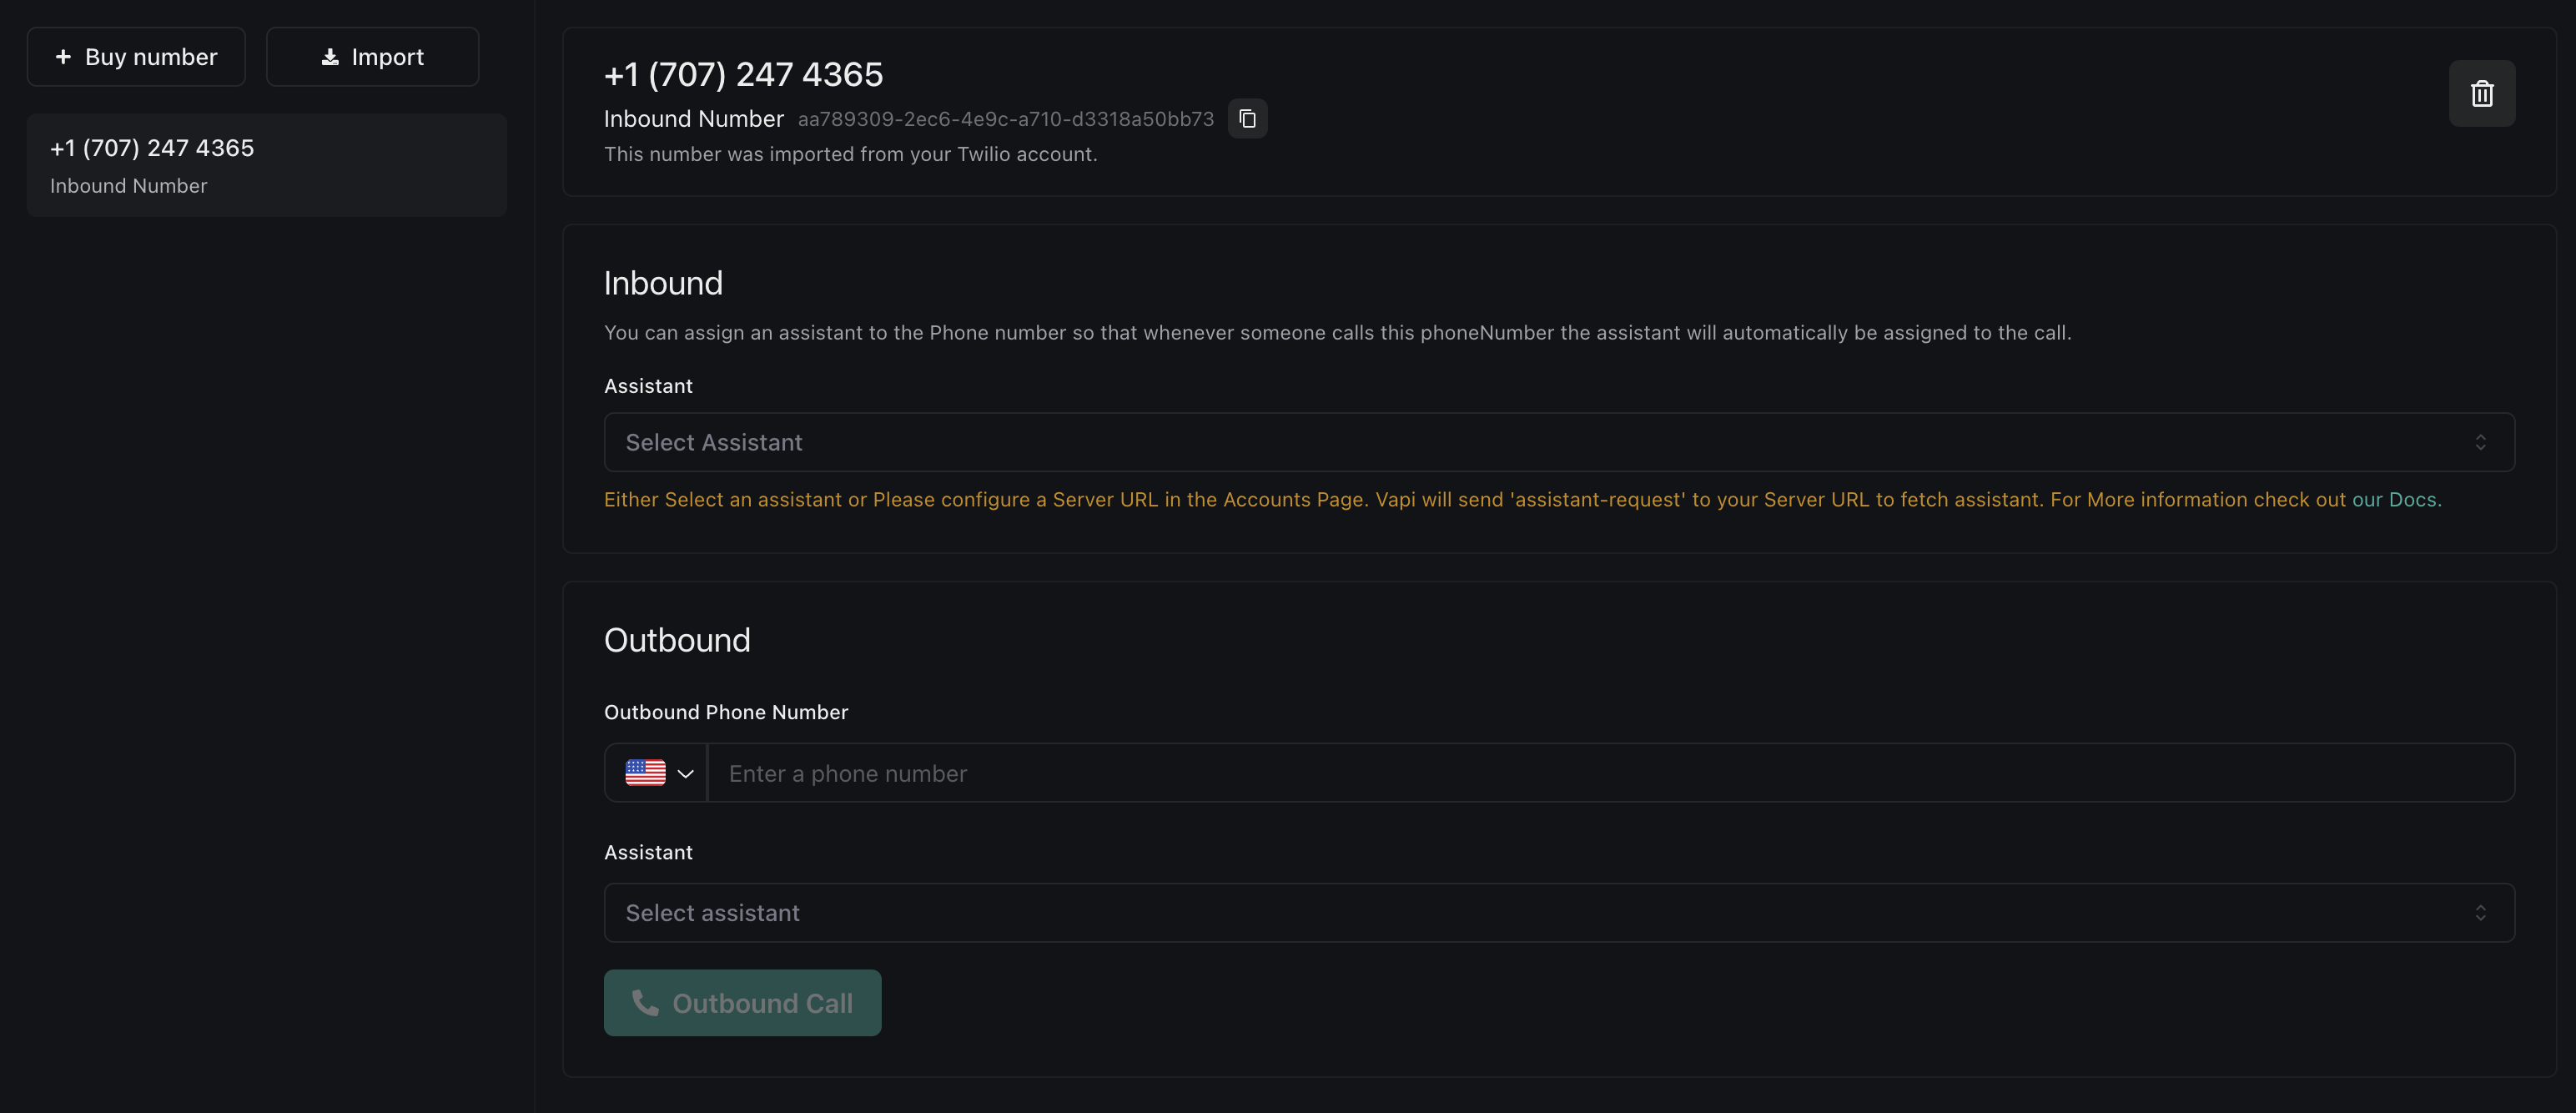Click Inbound Number label in sidebar entry
This screenshot has height=1113, width=2576.
click(x=129, y=186)
